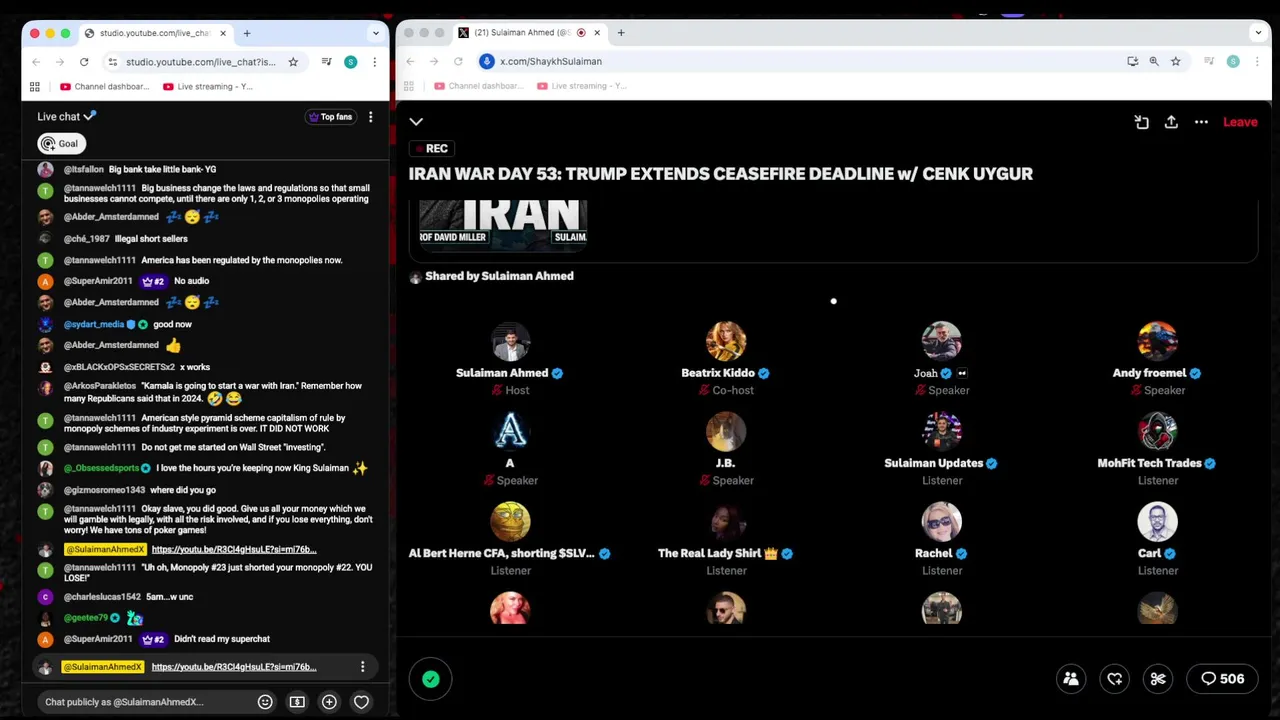This screenshot has width=1280, height=720.
Task: Open emoji picker in live chat input
Action: [265, 702]
